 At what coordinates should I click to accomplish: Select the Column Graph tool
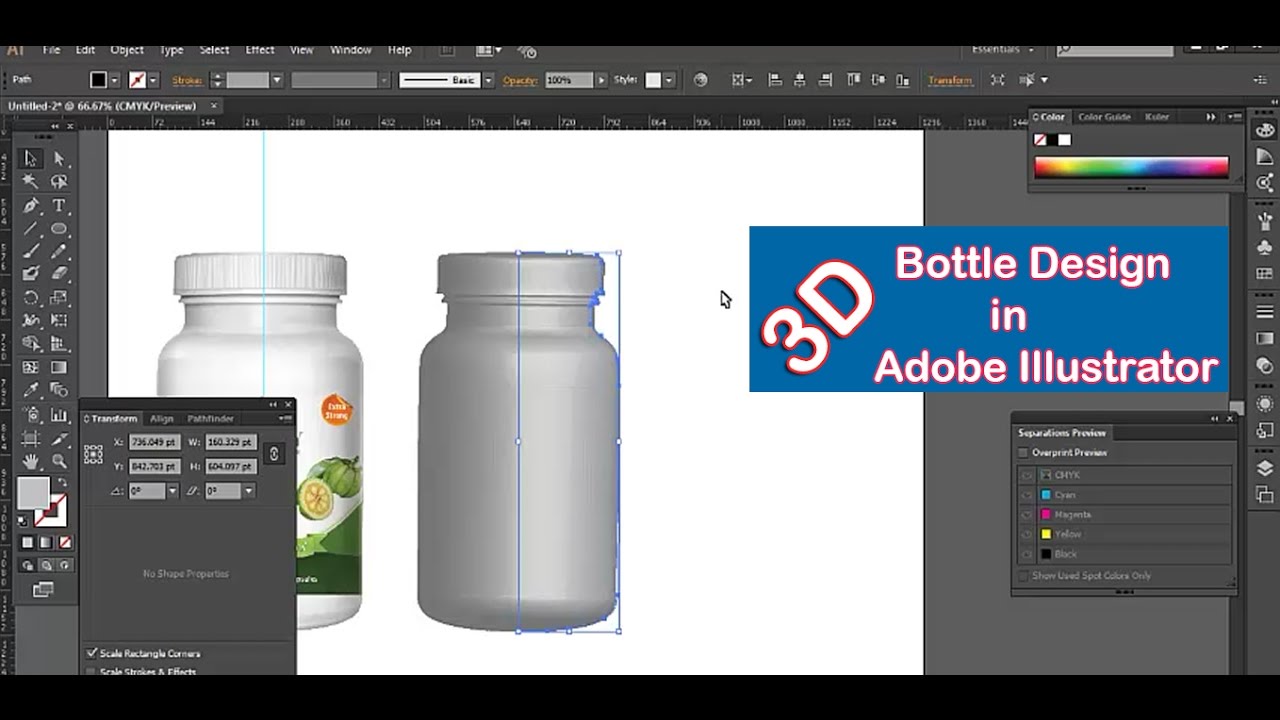(59, 414)
